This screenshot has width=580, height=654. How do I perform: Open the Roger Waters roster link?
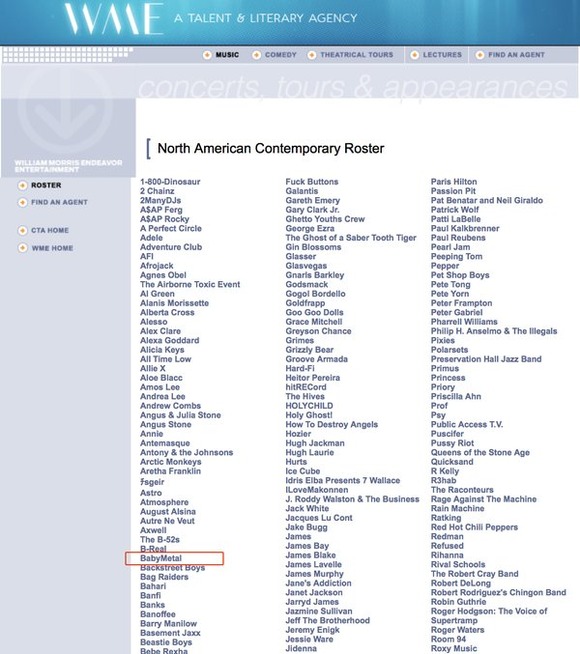point(457,630)
